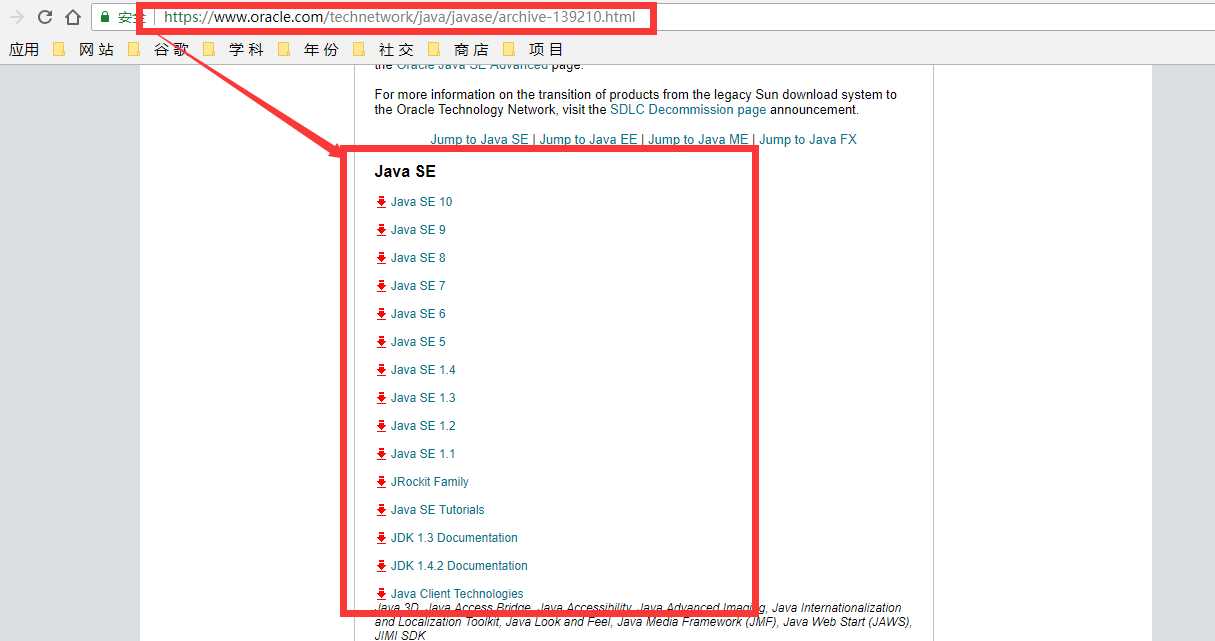This screenshot has width=1215, height=641.
Task: Open the 项目 bookmark folder
Action: 534,49
